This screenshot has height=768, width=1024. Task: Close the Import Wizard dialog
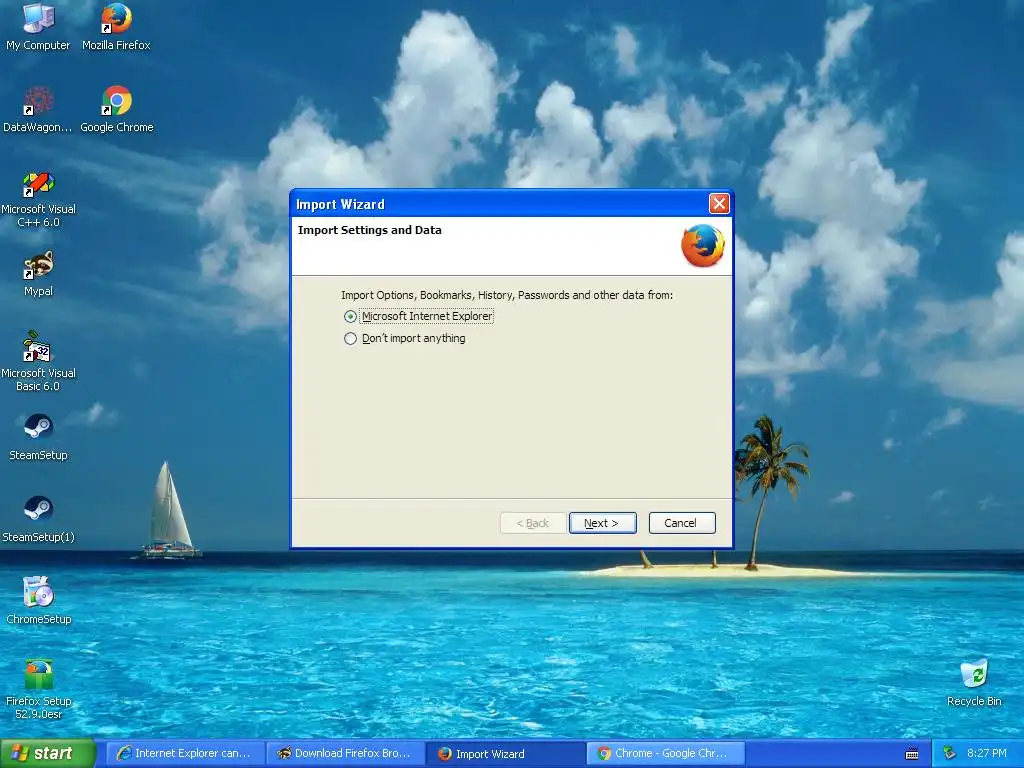point(719,204)
